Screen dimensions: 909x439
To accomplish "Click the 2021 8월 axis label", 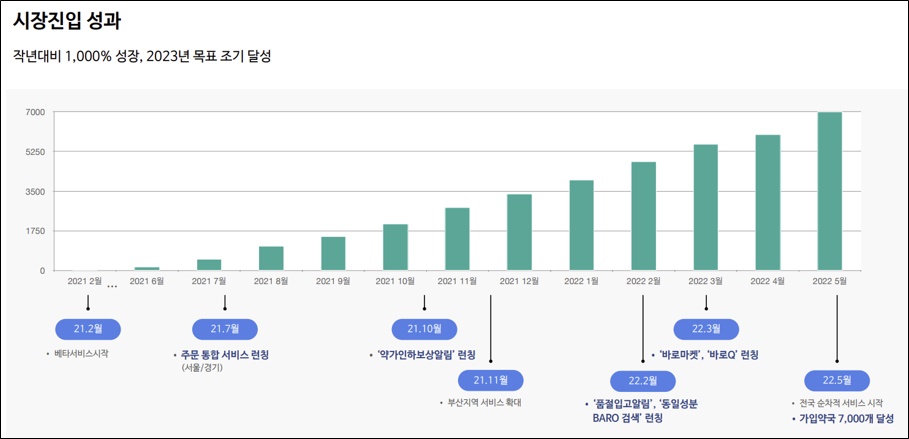I will [x=271, y=281].
